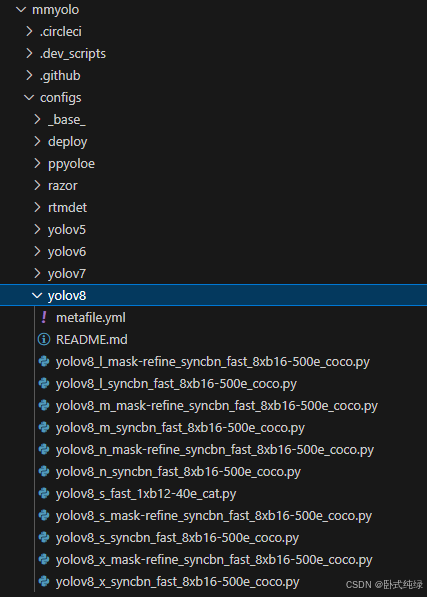The width and height of the screenshot is (427, 597).
Task: Select the yolov5 folder name
Action: 67,230
